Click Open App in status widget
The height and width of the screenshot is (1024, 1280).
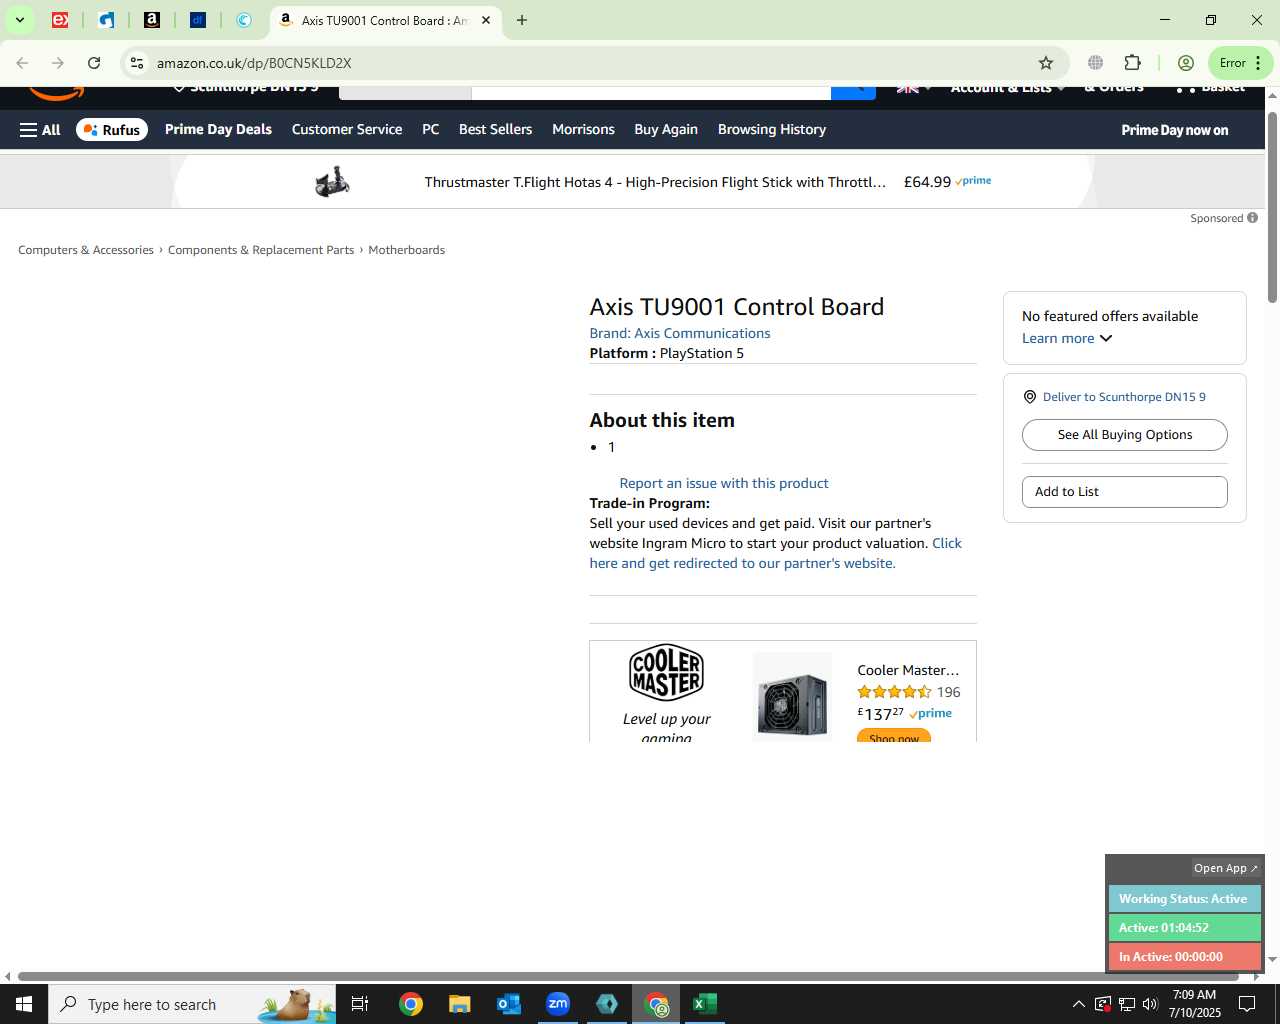pos(1226,868)
